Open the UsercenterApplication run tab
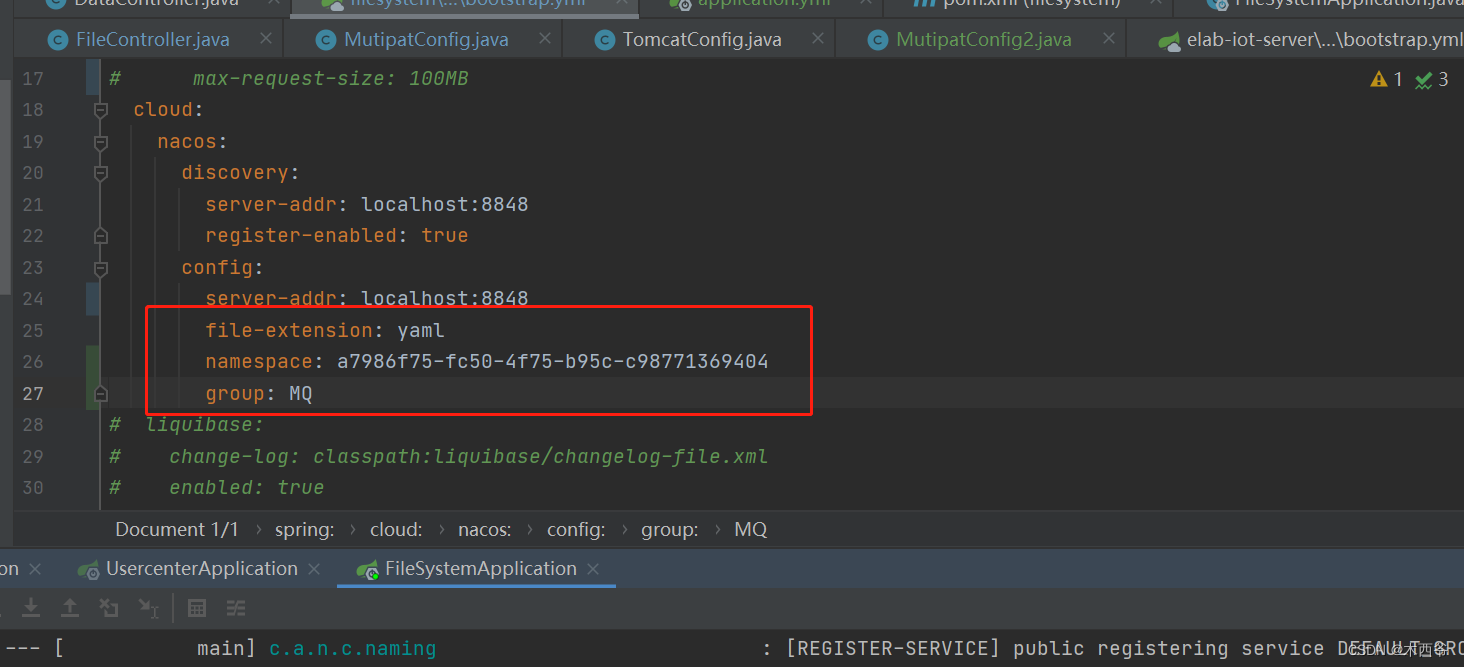1464x667 pixels. coord(199,568)
